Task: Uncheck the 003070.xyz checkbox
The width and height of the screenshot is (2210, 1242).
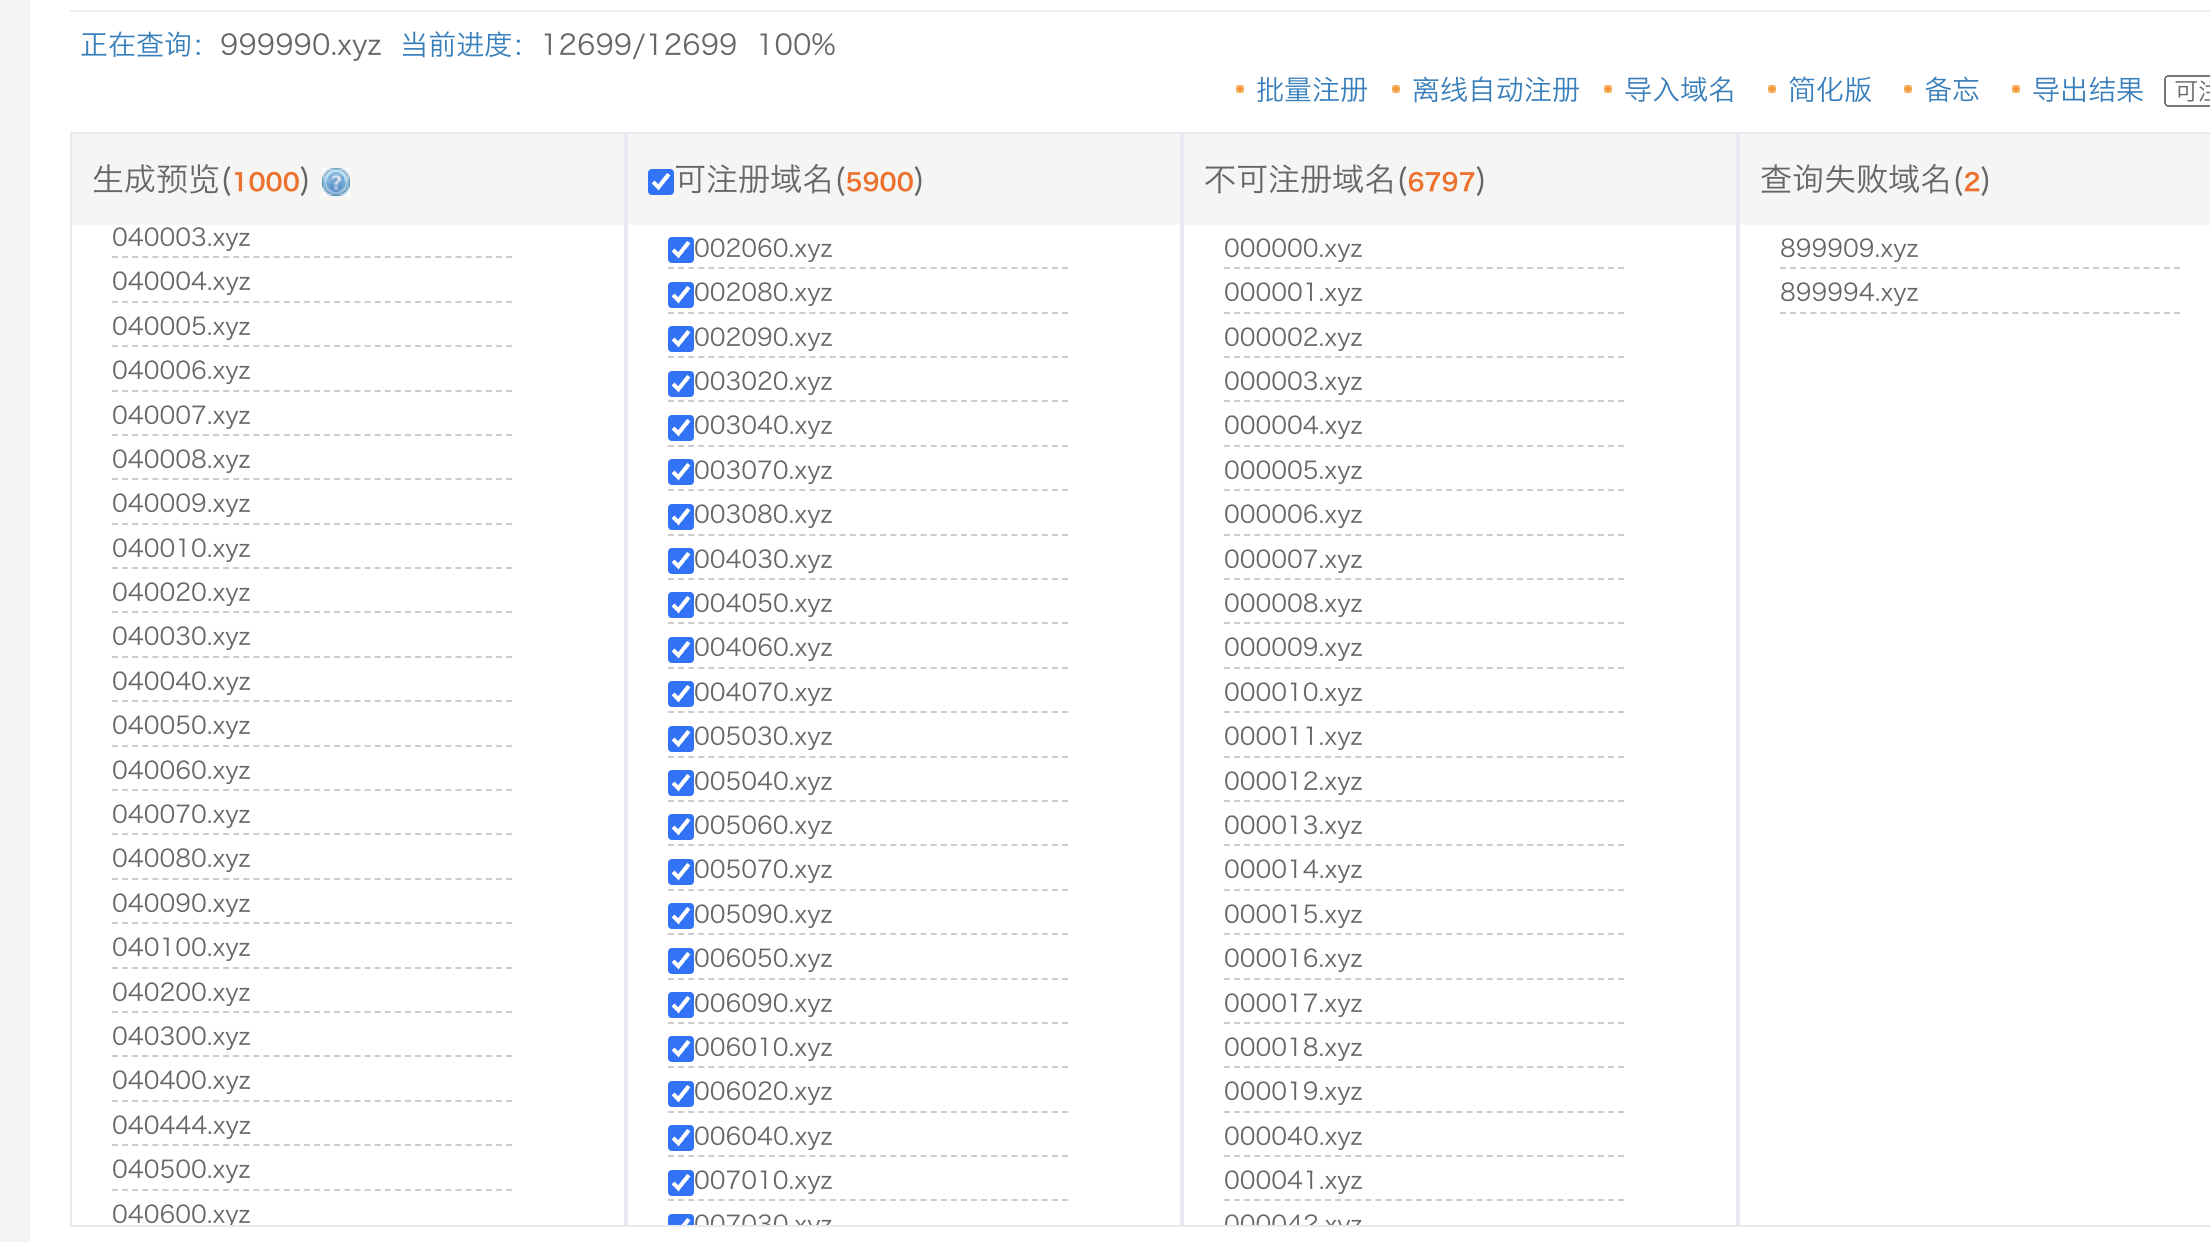Action: click(x=681, y=472)
